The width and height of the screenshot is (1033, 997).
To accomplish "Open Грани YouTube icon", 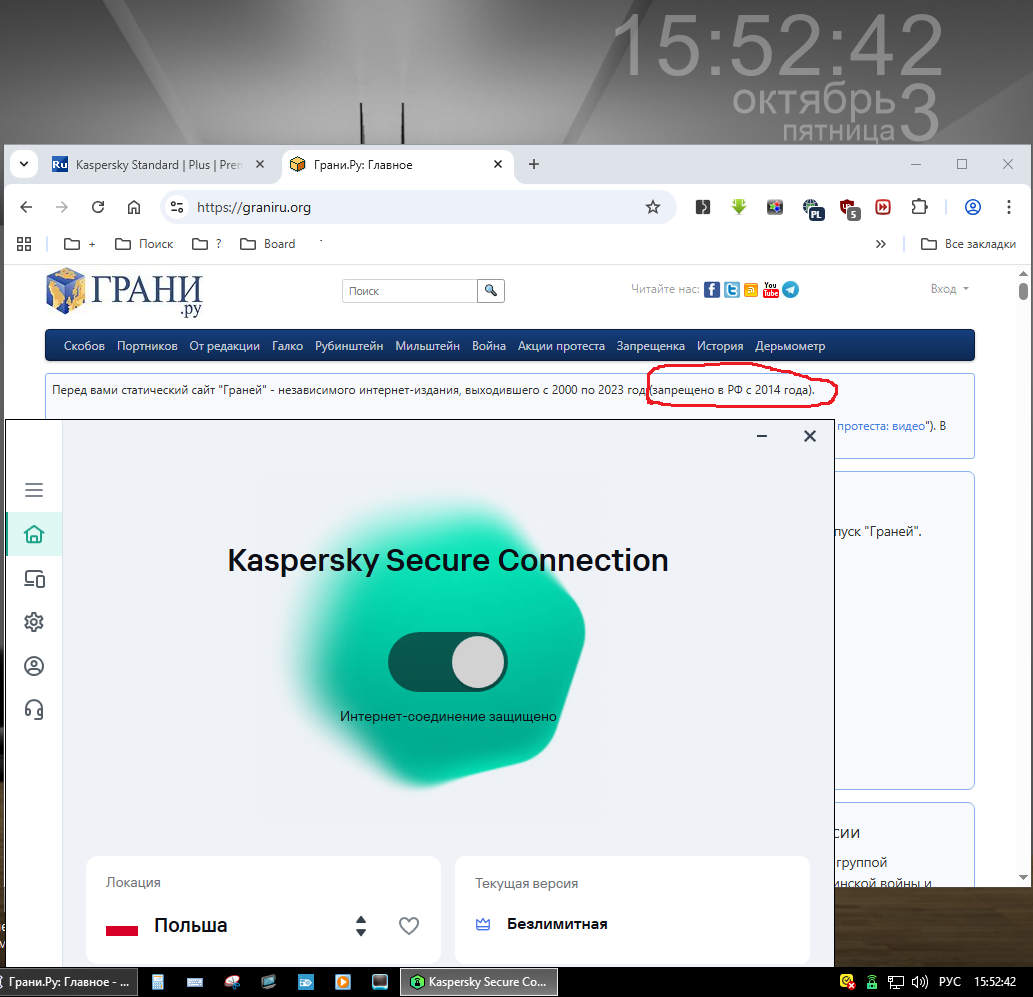I will (x=770, y=290).
